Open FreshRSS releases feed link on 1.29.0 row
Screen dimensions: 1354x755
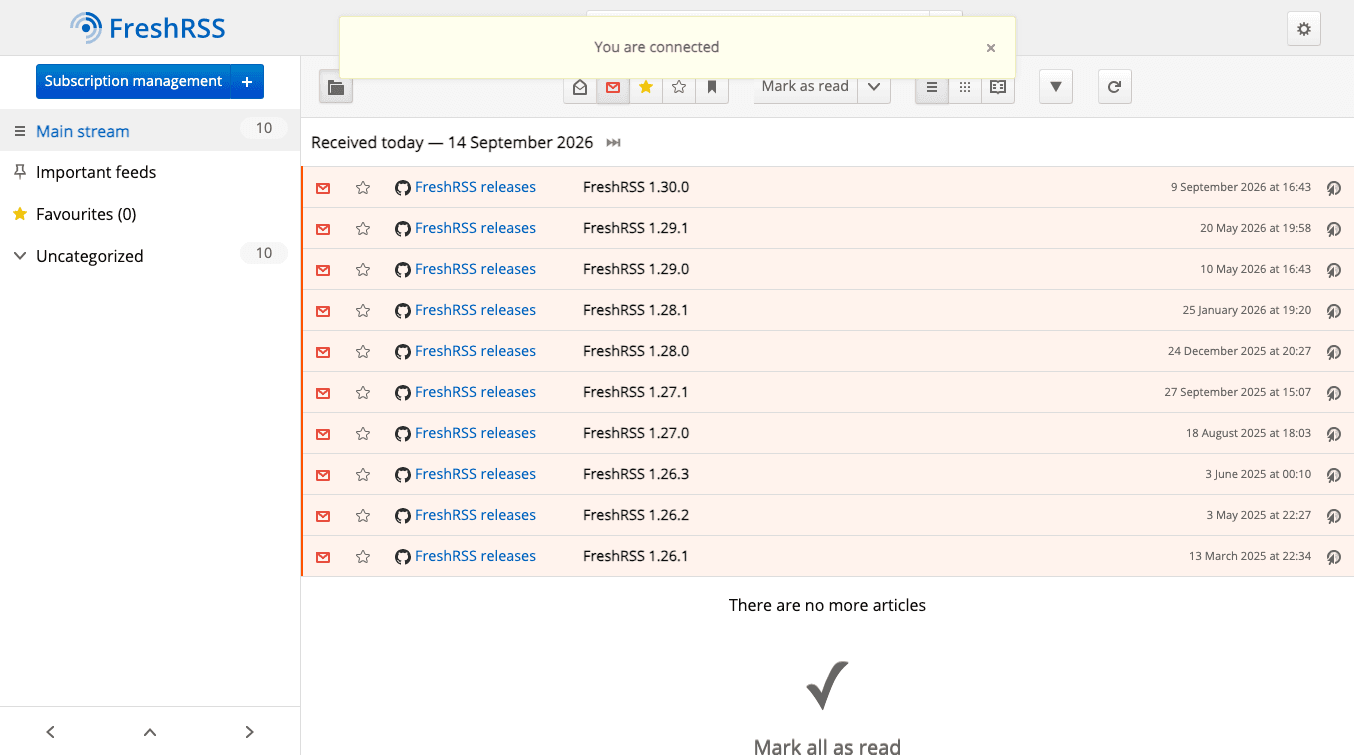(466, 269)
